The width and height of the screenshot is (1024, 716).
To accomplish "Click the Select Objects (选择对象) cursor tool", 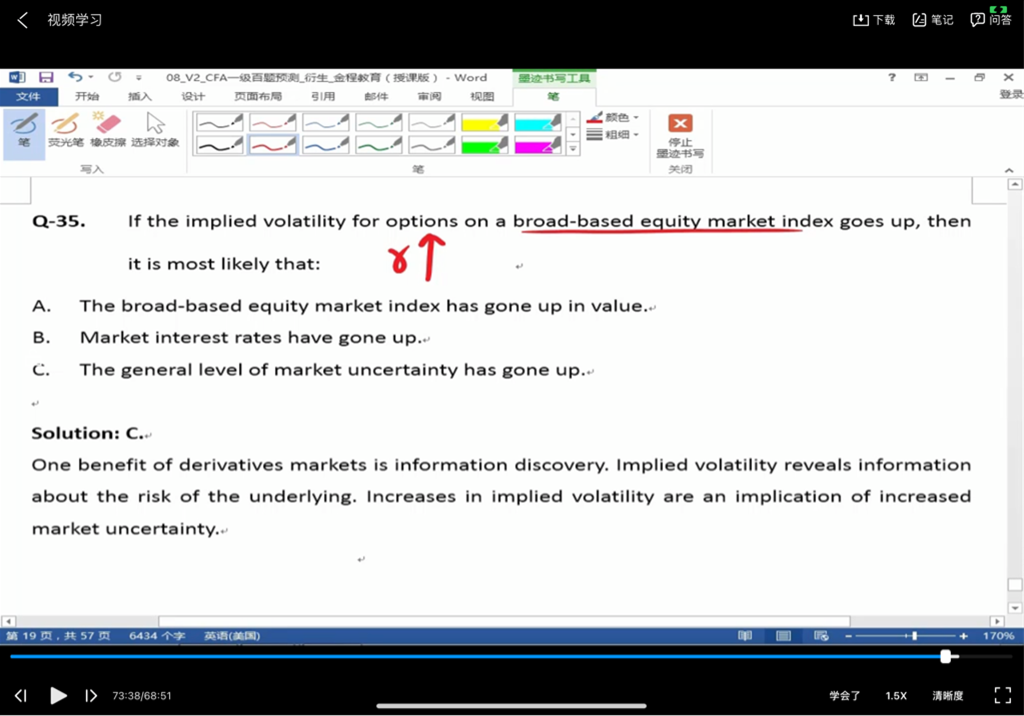I will [x=155, y=130].
